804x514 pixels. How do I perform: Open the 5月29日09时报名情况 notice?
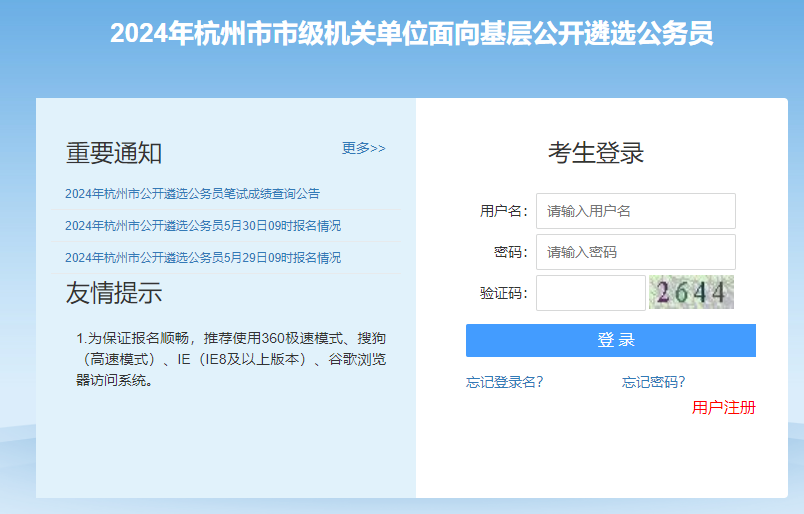point(203,258)
